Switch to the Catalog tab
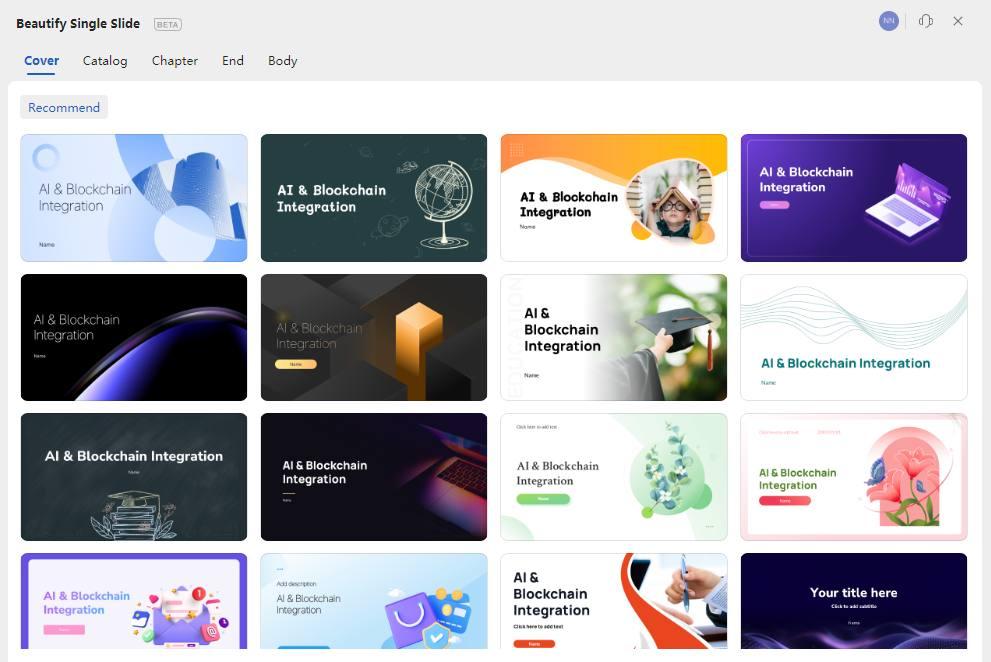 (x=105, y=61)
